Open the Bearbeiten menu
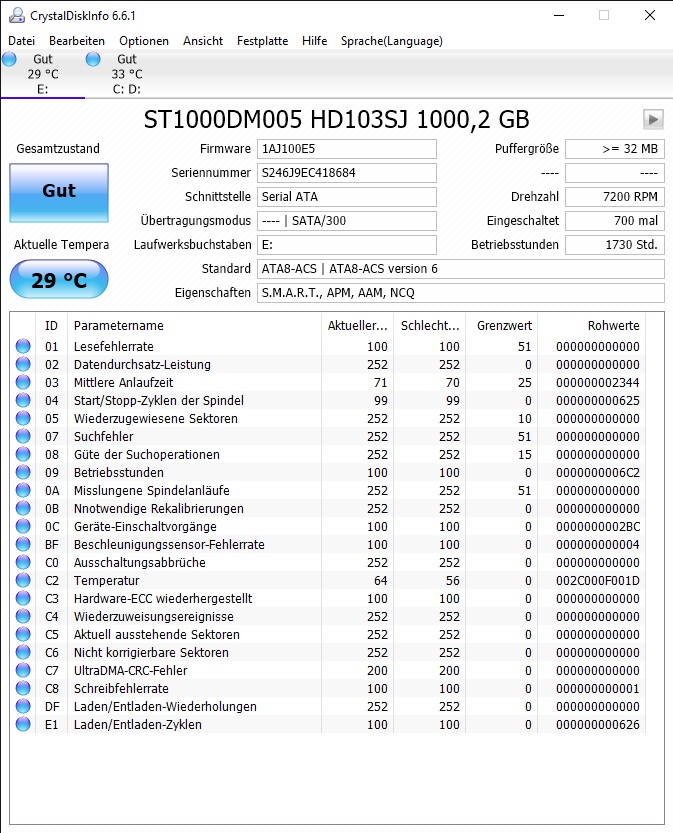The width and height of the screenshot is (673, 833). (77, 41)
